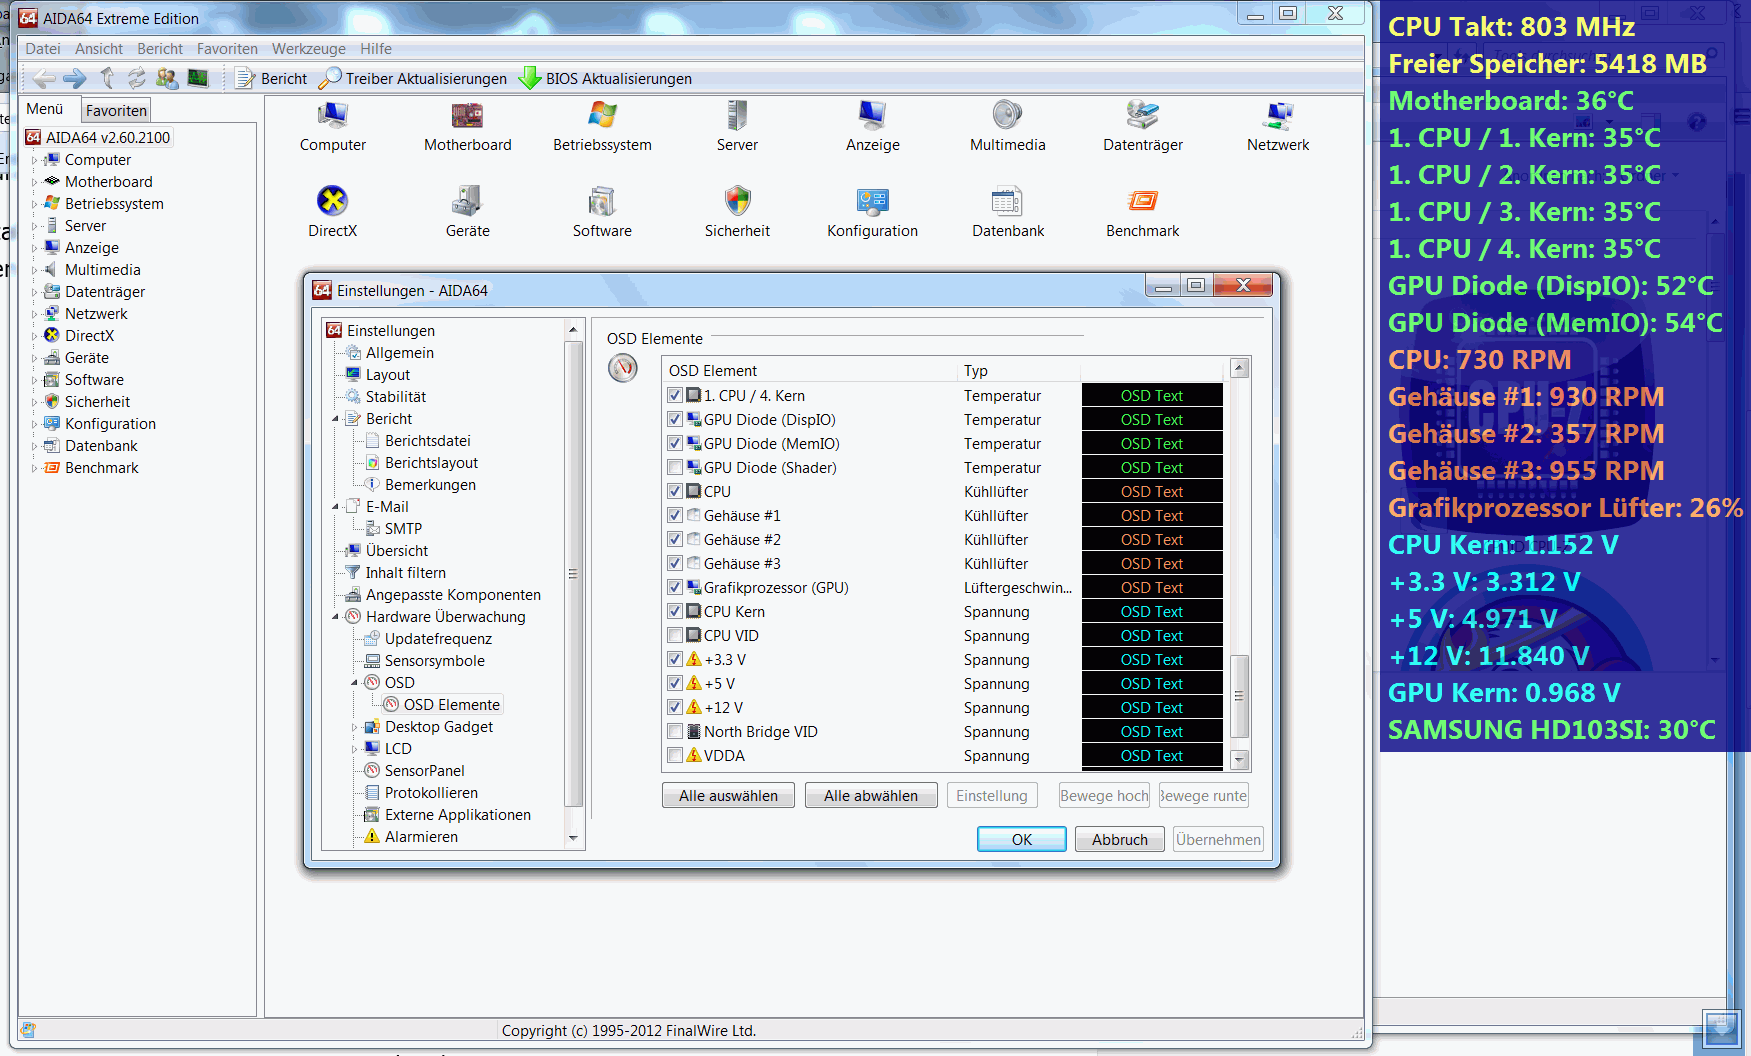This screenshot has height=1056, width=1751.
Task: Click the Alle abwählen button
Action: 871,795
